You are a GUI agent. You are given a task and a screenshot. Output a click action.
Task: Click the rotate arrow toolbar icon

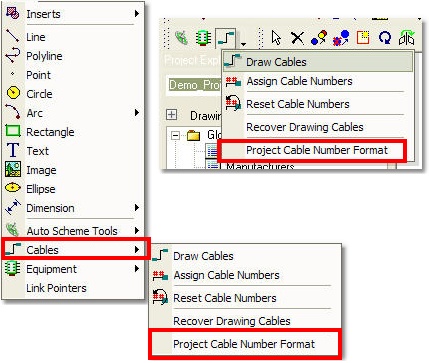pos(385,38)
